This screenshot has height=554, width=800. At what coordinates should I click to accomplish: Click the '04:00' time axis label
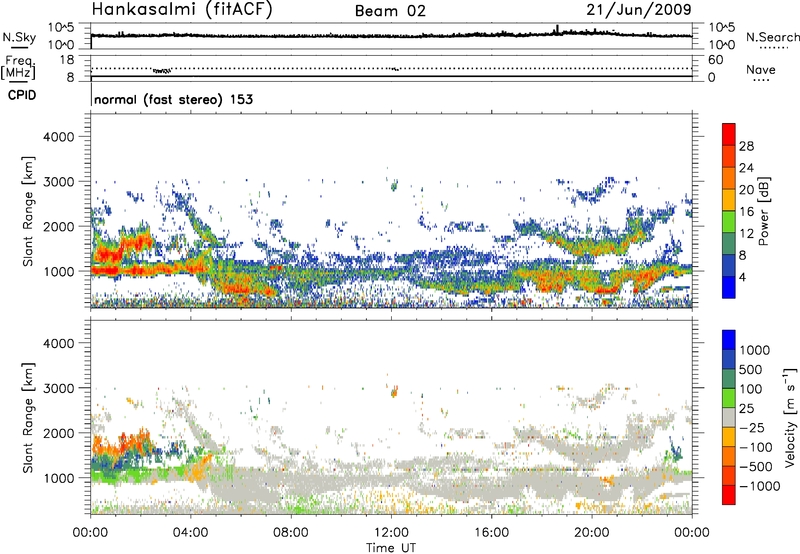[191, 533]
